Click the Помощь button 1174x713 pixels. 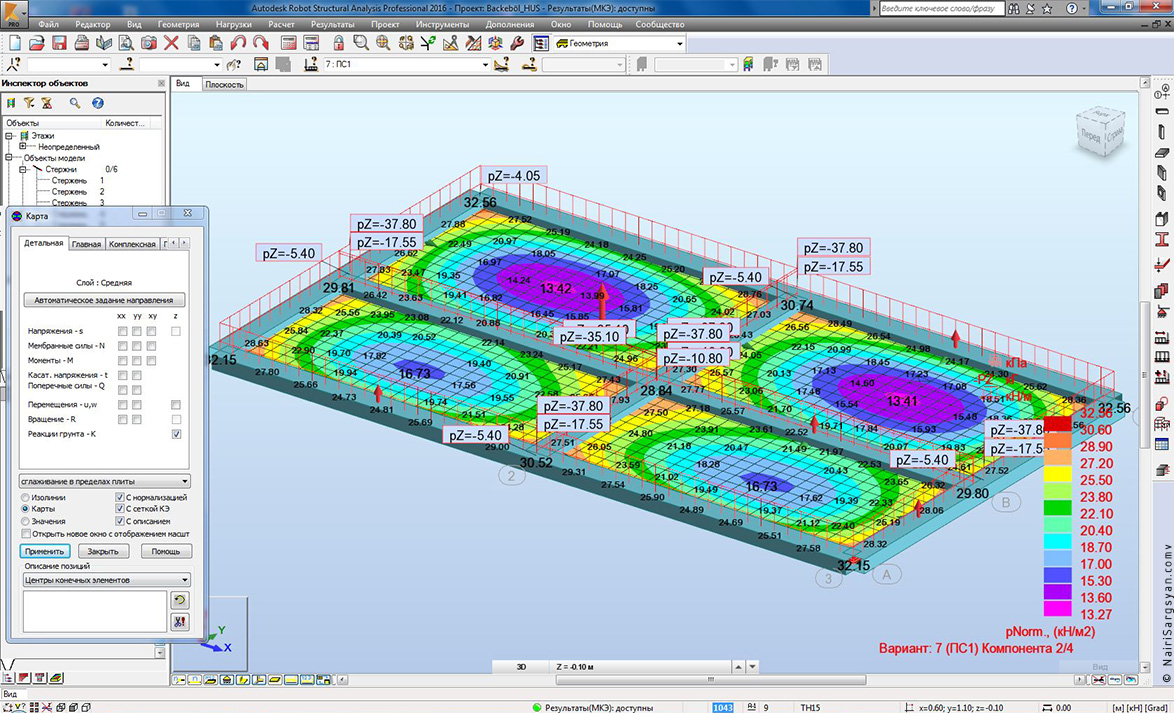pyautogui.click(x=165, y=550)
